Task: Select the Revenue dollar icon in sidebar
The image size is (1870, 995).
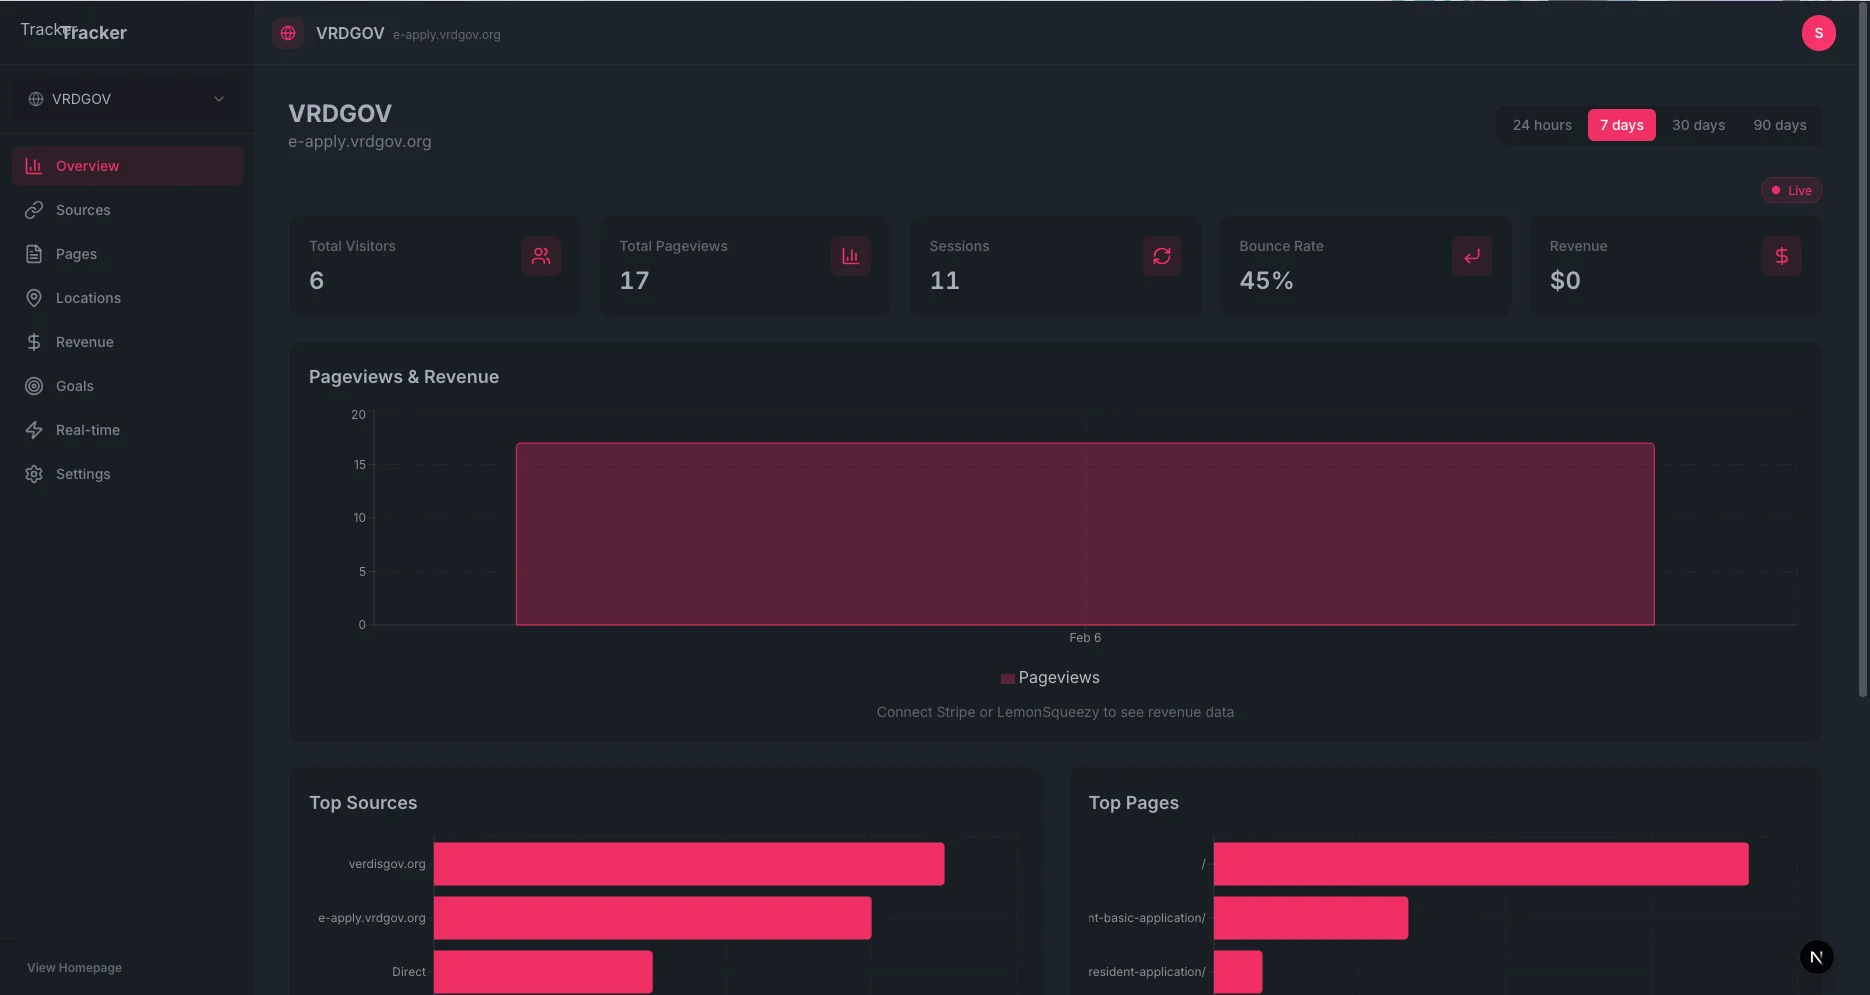Action: [34, 341]
